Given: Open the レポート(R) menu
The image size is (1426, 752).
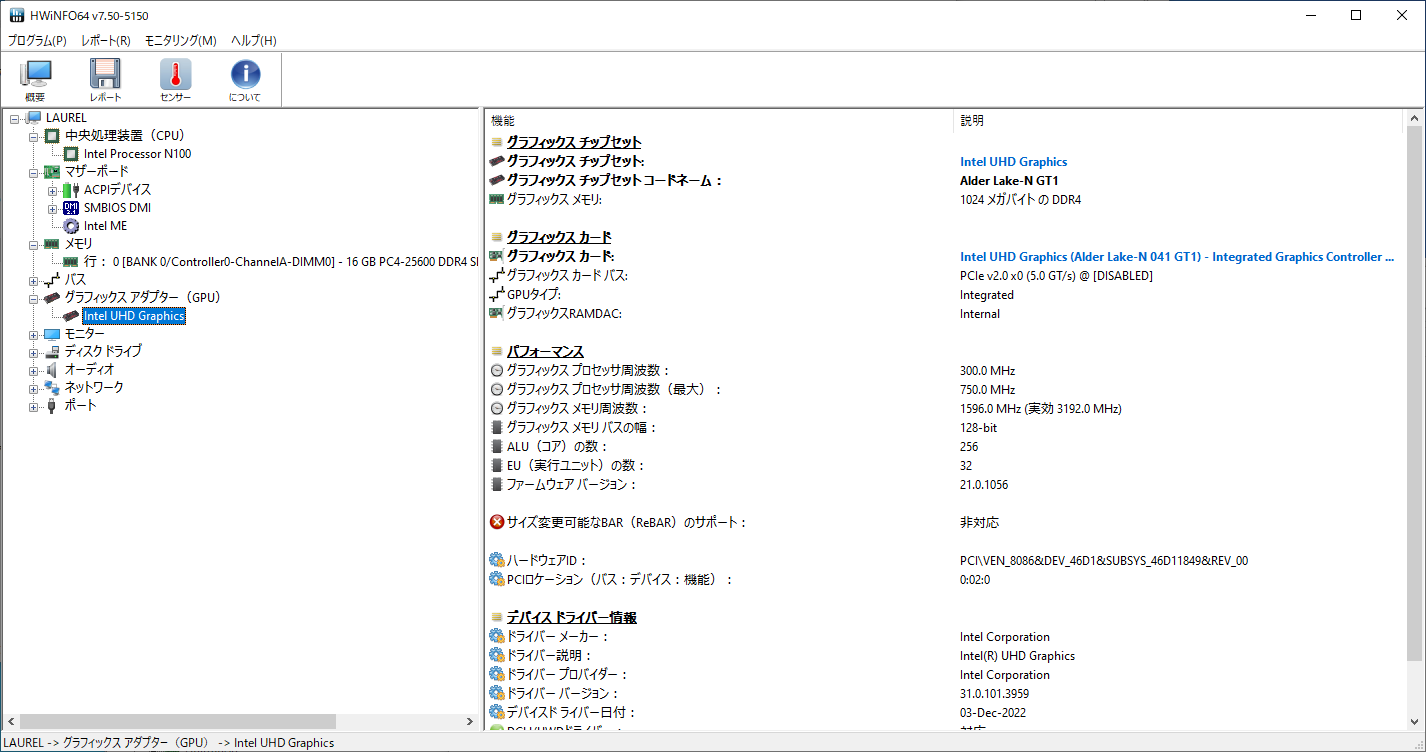Looking at the screenshot, I should pos(106,41).
